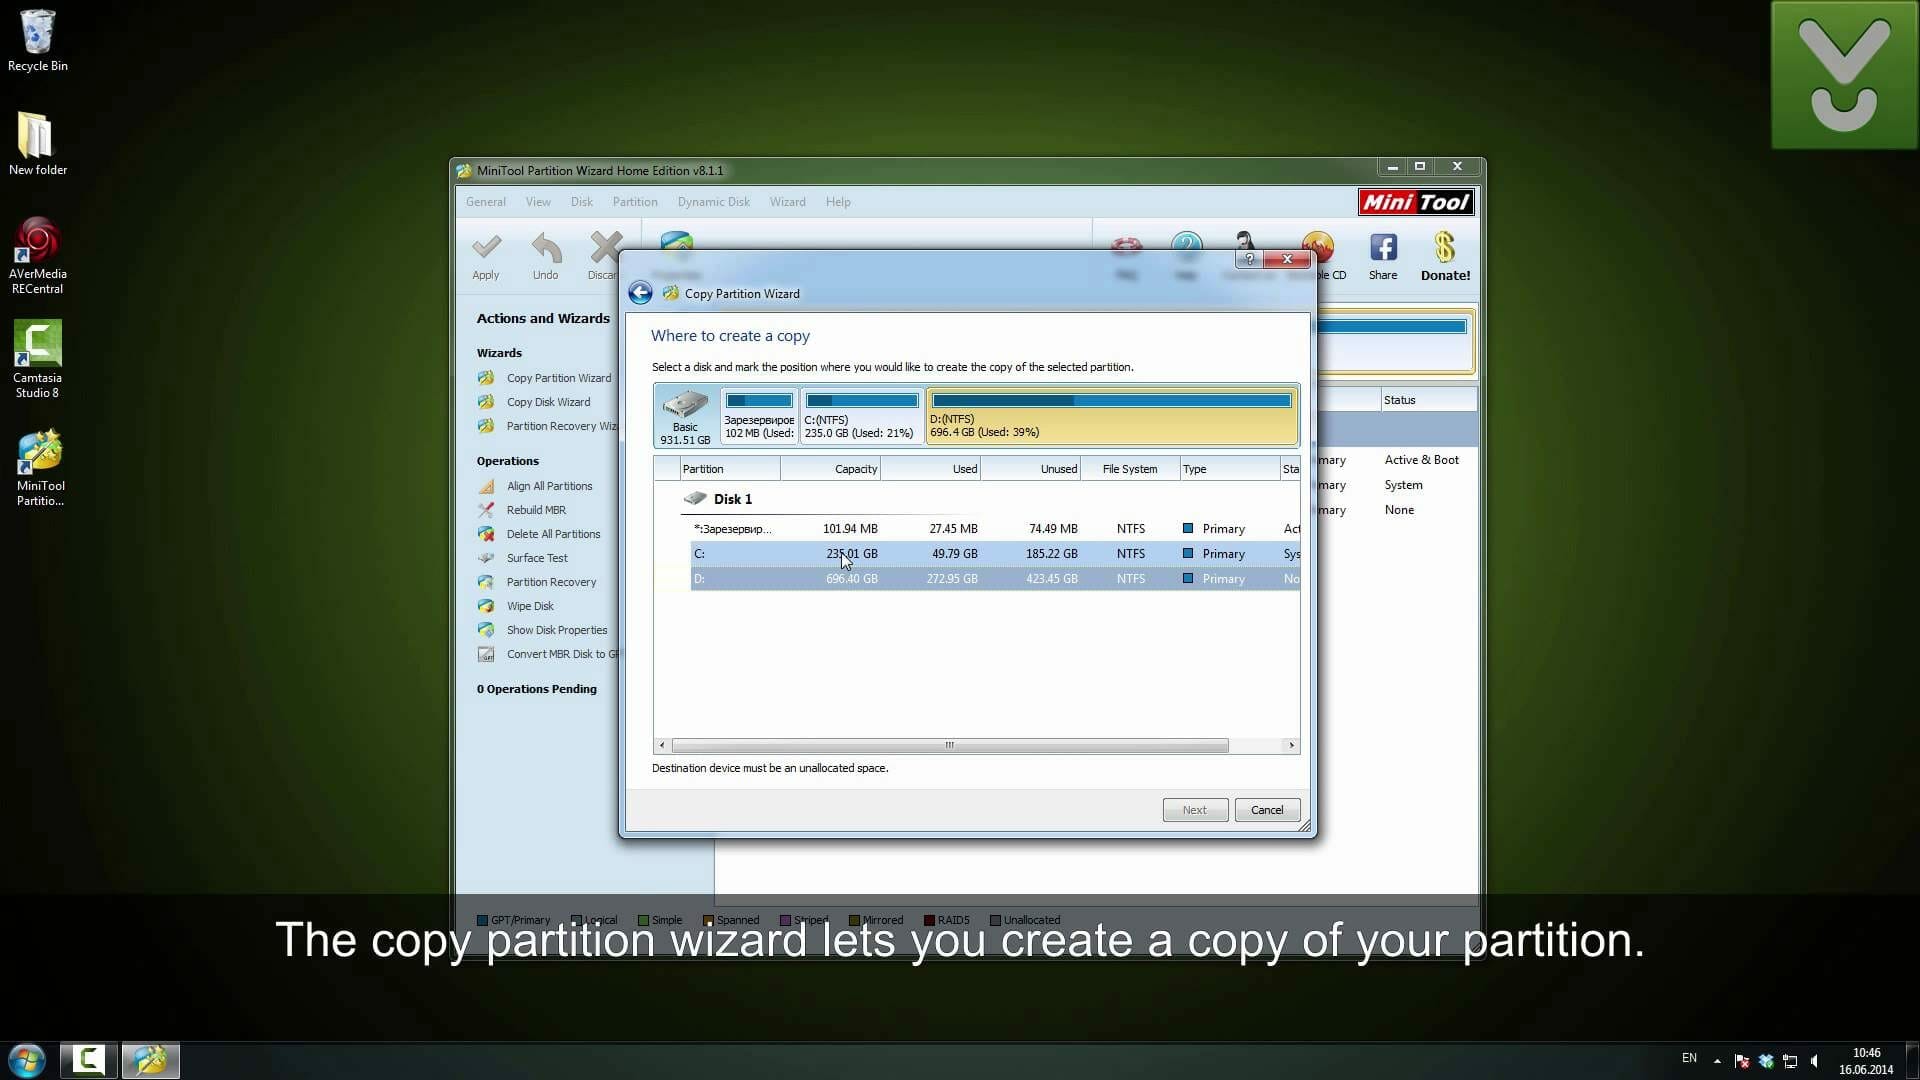The width and height of the screenshot is (1920, 1080).
Task: Open the Partition menu
Action: point(635,202)
